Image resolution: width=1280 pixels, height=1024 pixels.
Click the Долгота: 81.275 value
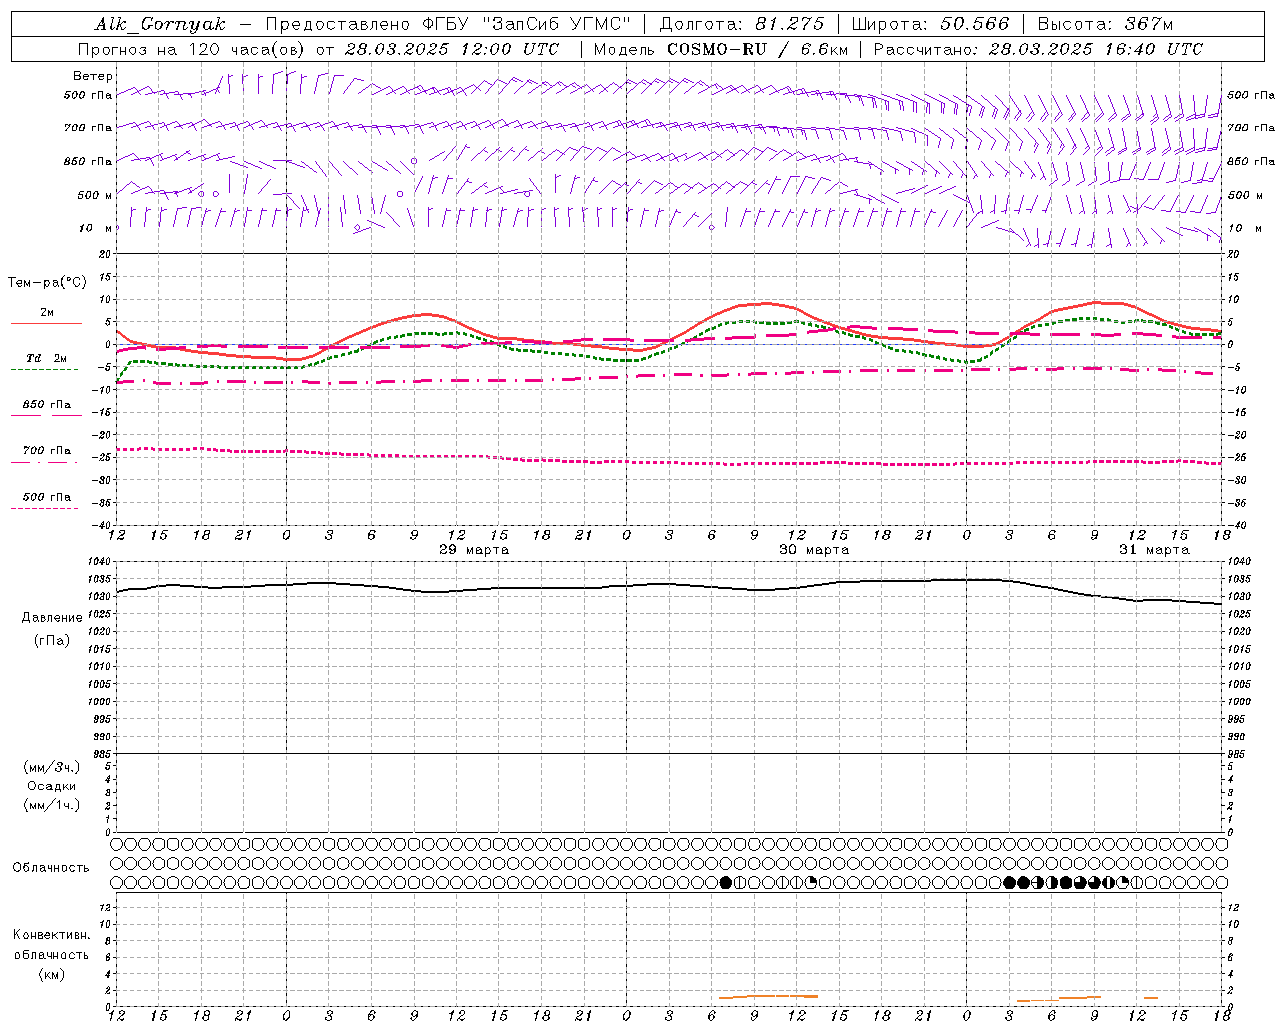pos(742,24)
